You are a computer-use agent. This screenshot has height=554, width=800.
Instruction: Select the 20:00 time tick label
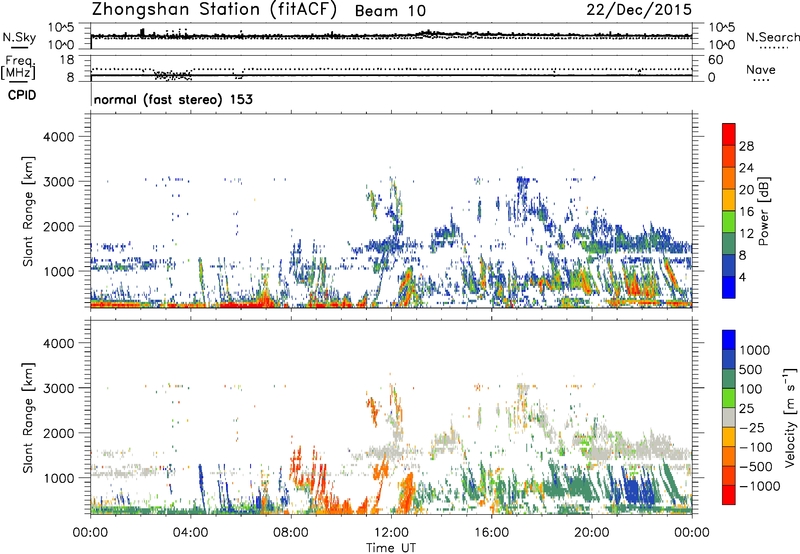[591, 533]
